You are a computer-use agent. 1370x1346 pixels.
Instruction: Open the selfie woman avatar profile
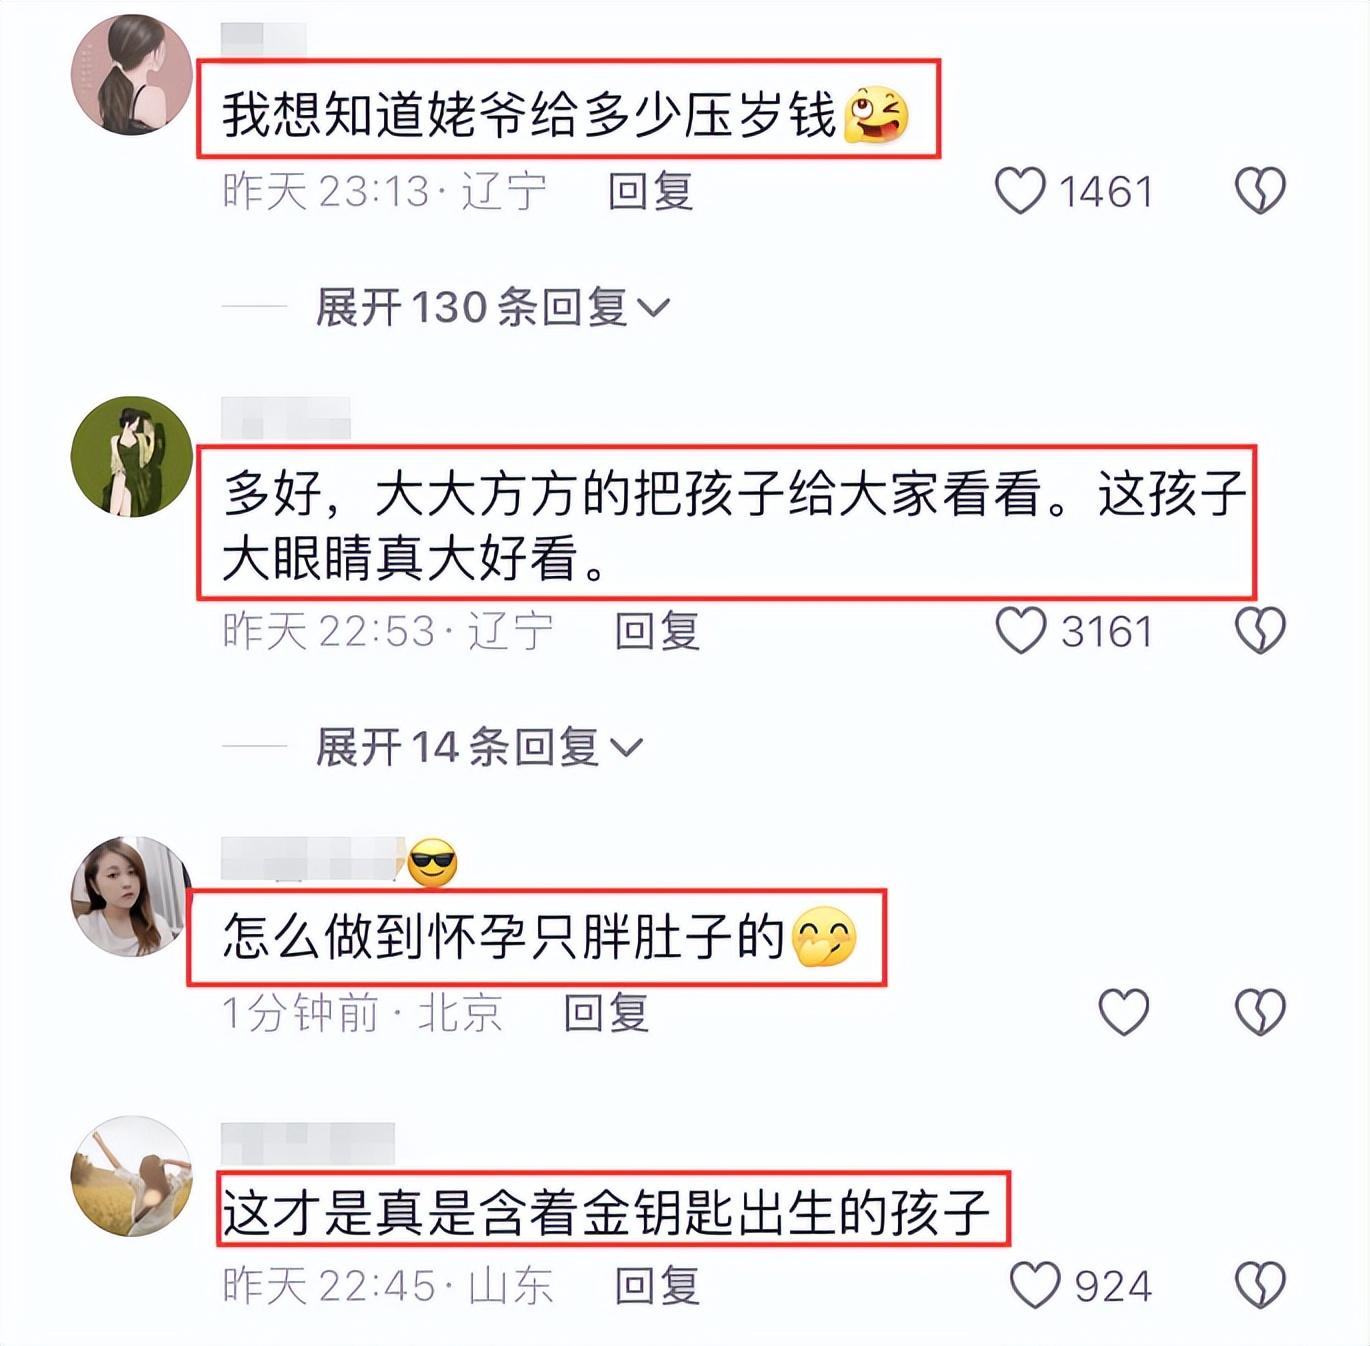pyautogui.click(x=131, y=897)
